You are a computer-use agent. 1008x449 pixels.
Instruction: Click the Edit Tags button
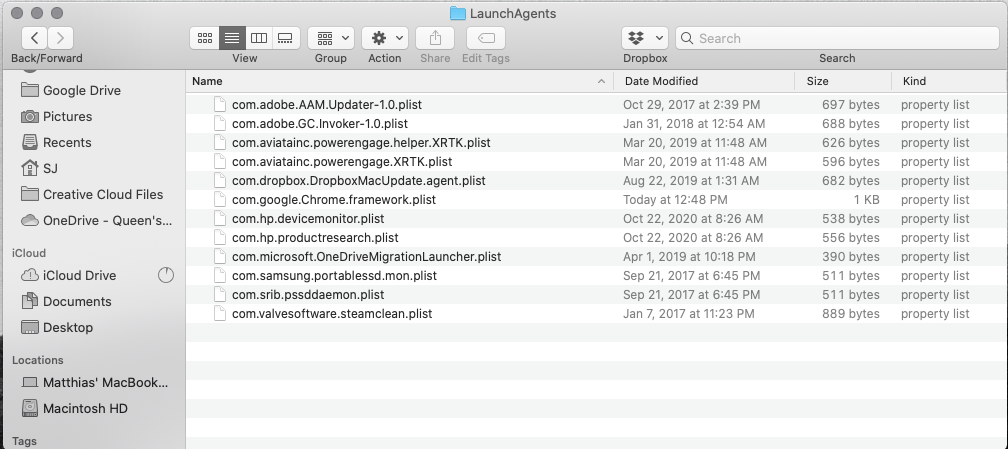(486, 38)
